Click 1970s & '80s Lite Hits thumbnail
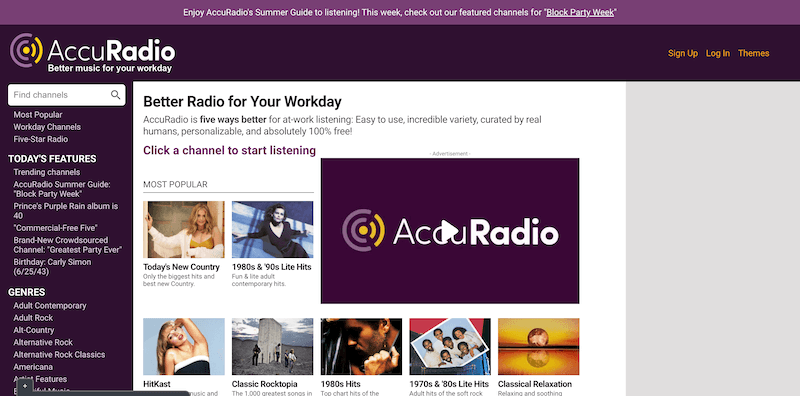Viewport: 800px width, 396px height. point(450,346)
